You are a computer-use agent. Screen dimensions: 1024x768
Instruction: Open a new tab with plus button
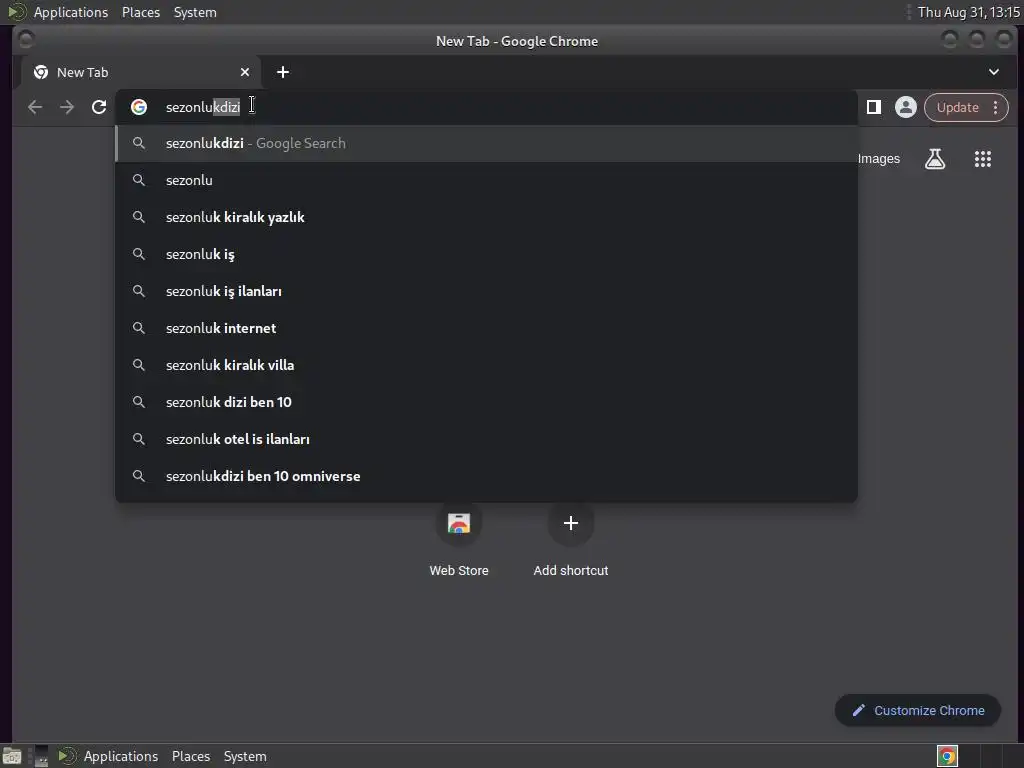[283, 72]
